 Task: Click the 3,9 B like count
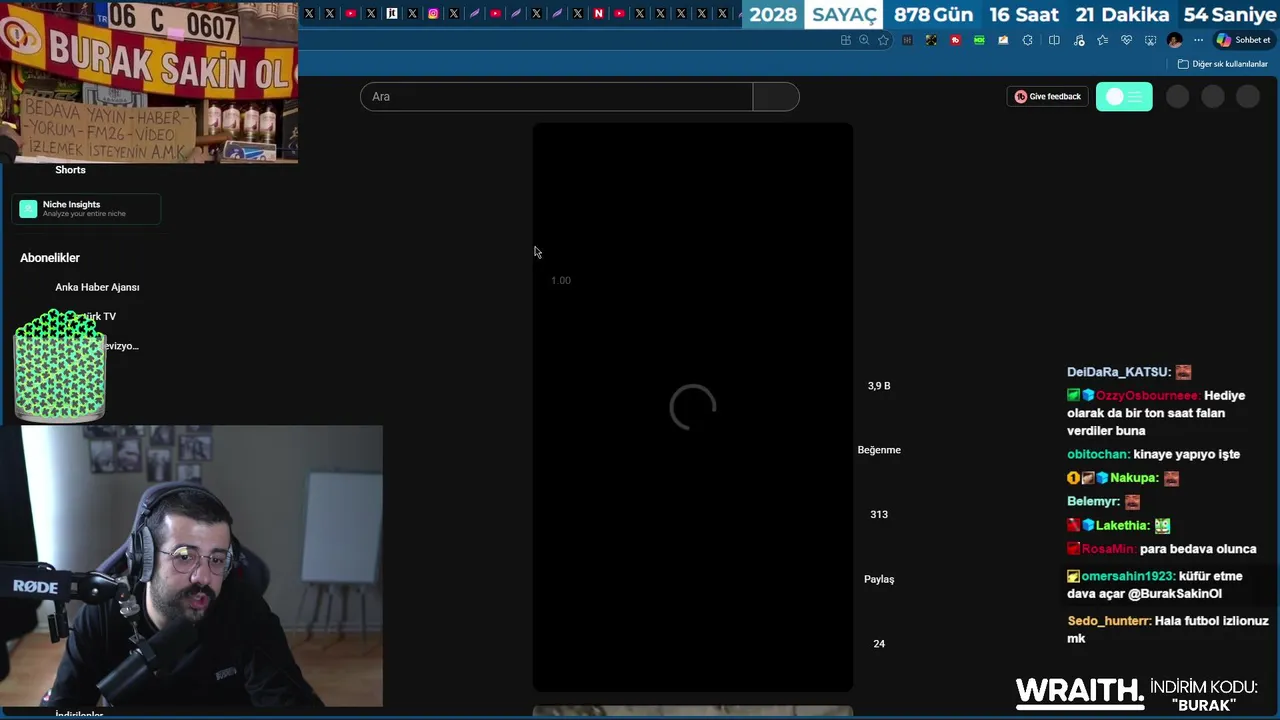[x=879, y=386]
